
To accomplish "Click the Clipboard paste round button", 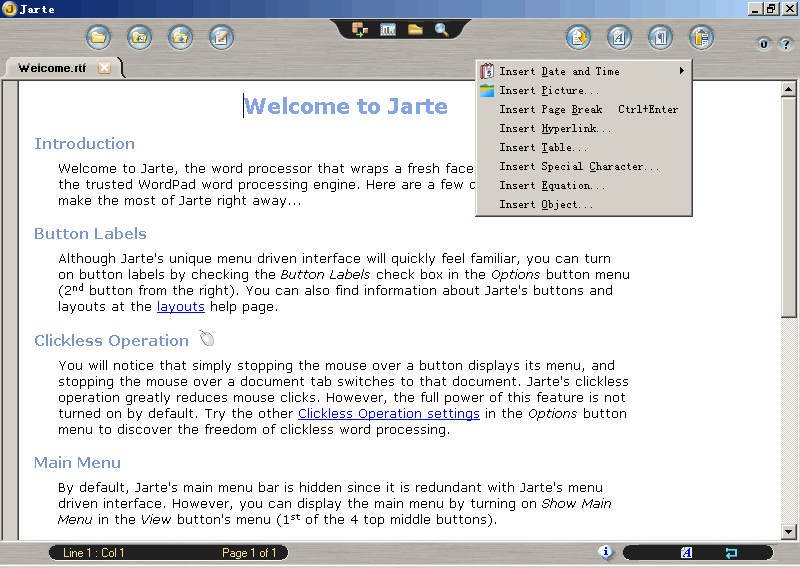I will coord(702,37).
